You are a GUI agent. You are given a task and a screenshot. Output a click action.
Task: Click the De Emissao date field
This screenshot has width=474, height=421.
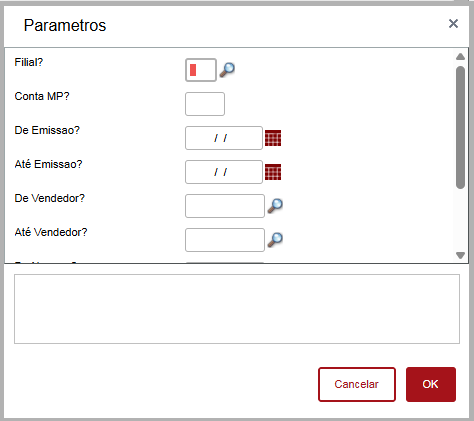click(224, 138)
